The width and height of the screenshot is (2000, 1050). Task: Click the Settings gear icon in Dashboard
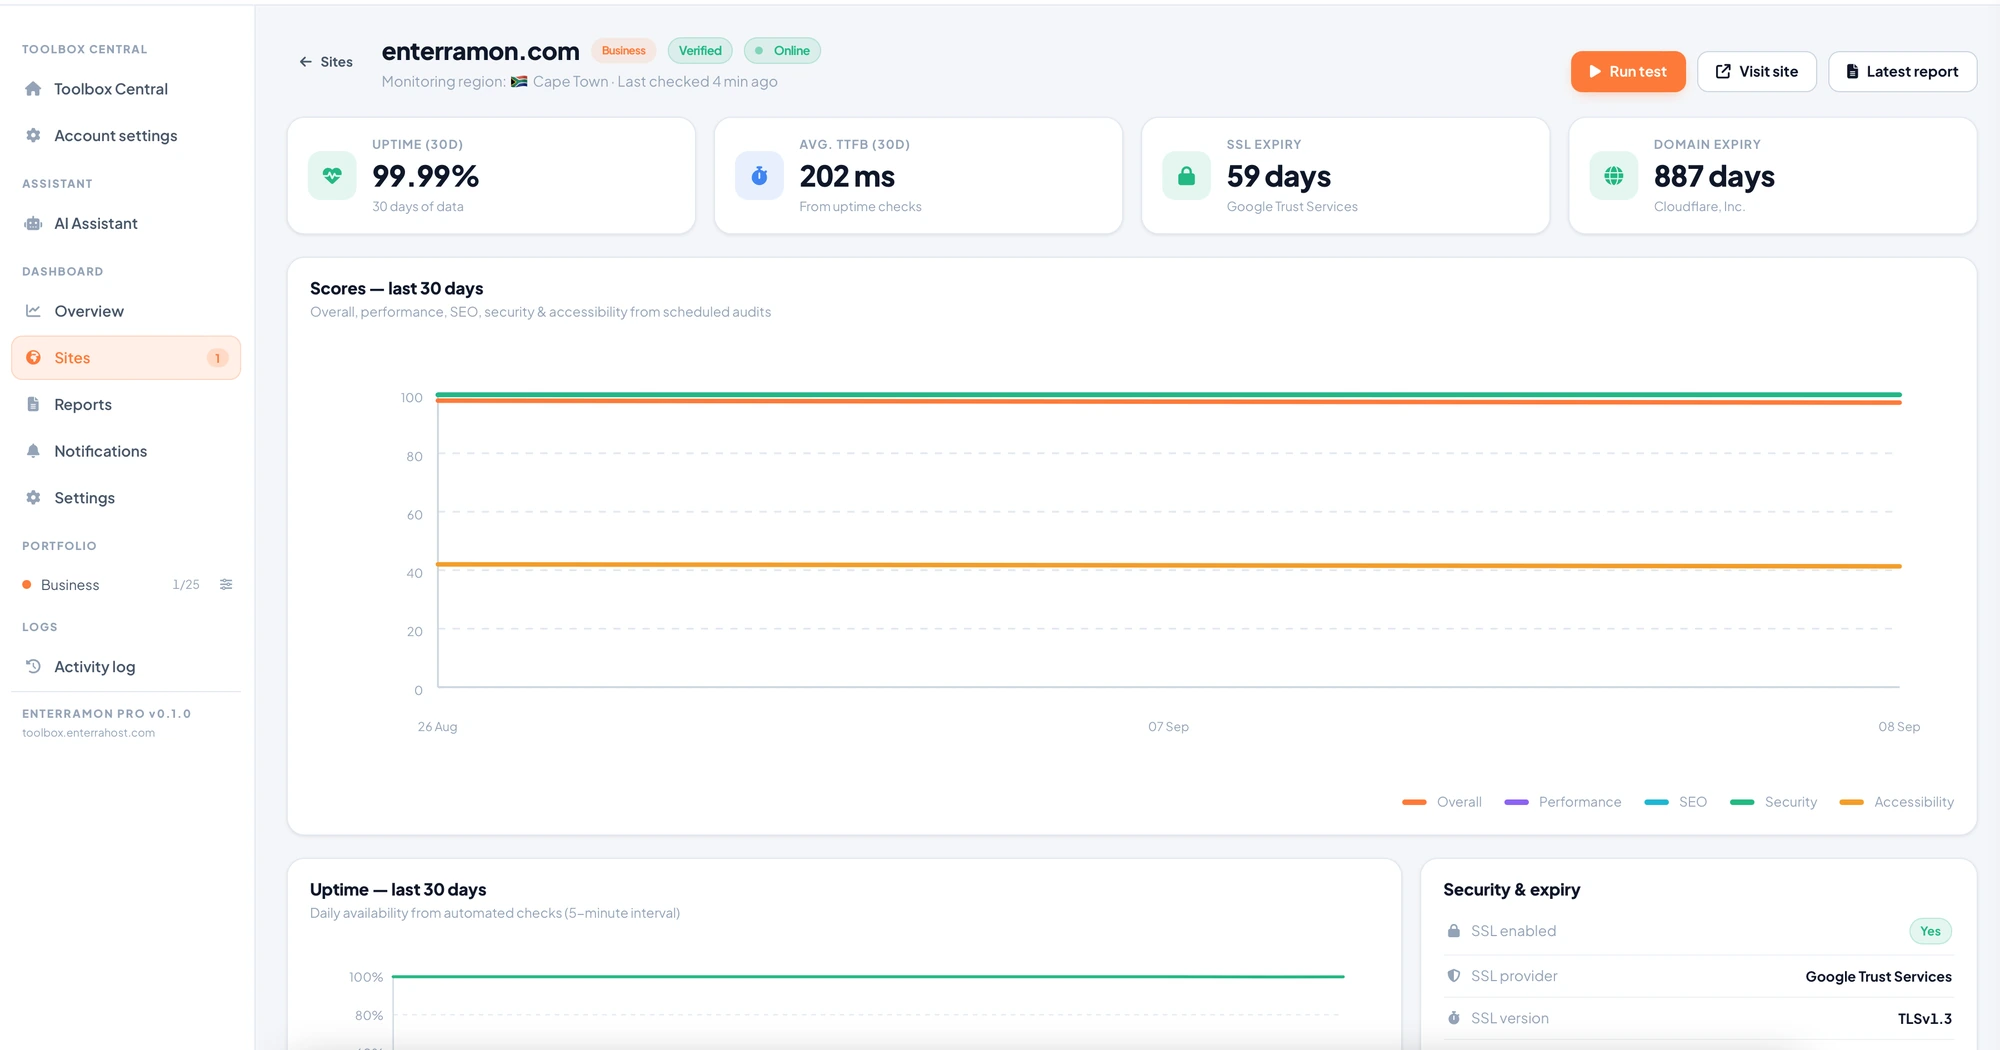click(33, 498)
